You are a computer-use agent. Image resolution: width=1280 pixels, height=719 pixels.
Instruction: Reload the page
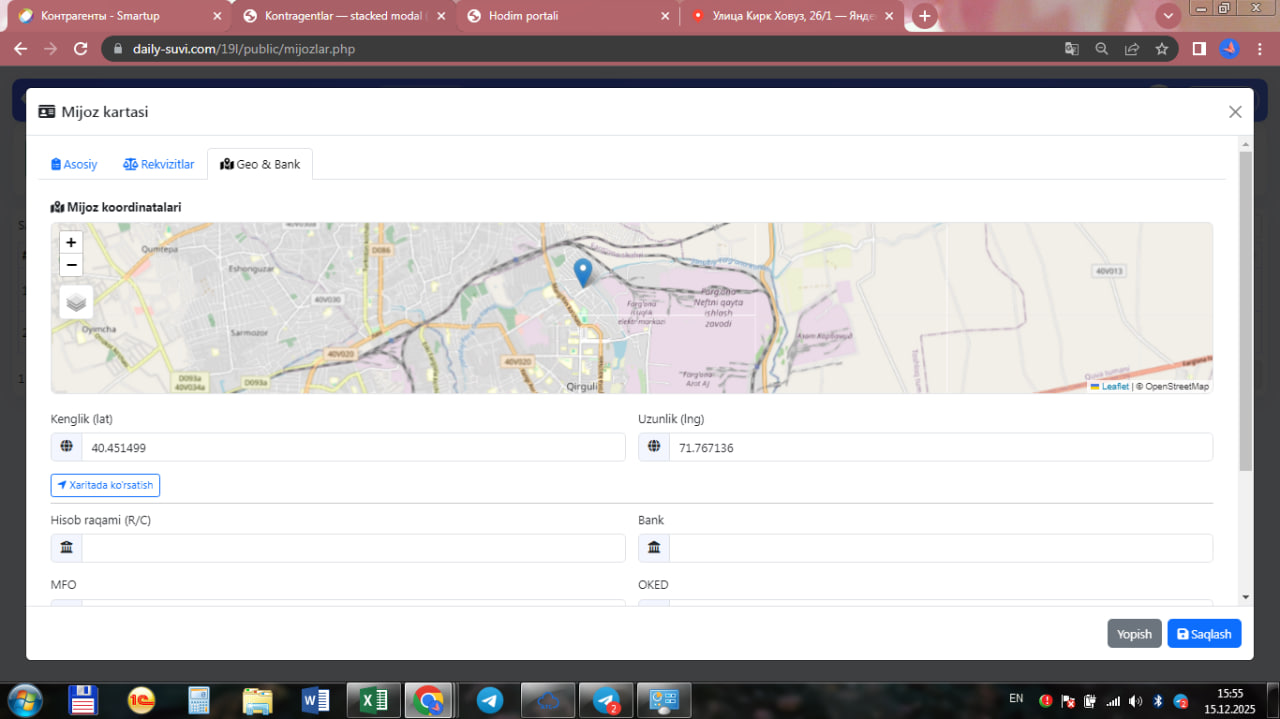[81, 49]
